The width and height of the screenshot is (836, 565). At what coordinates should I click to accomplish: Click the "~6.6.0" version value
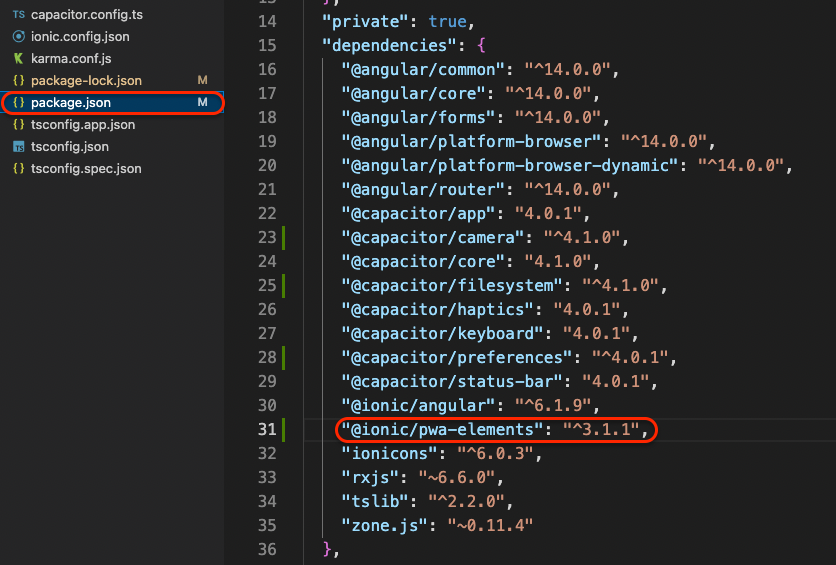pos(457,477)
